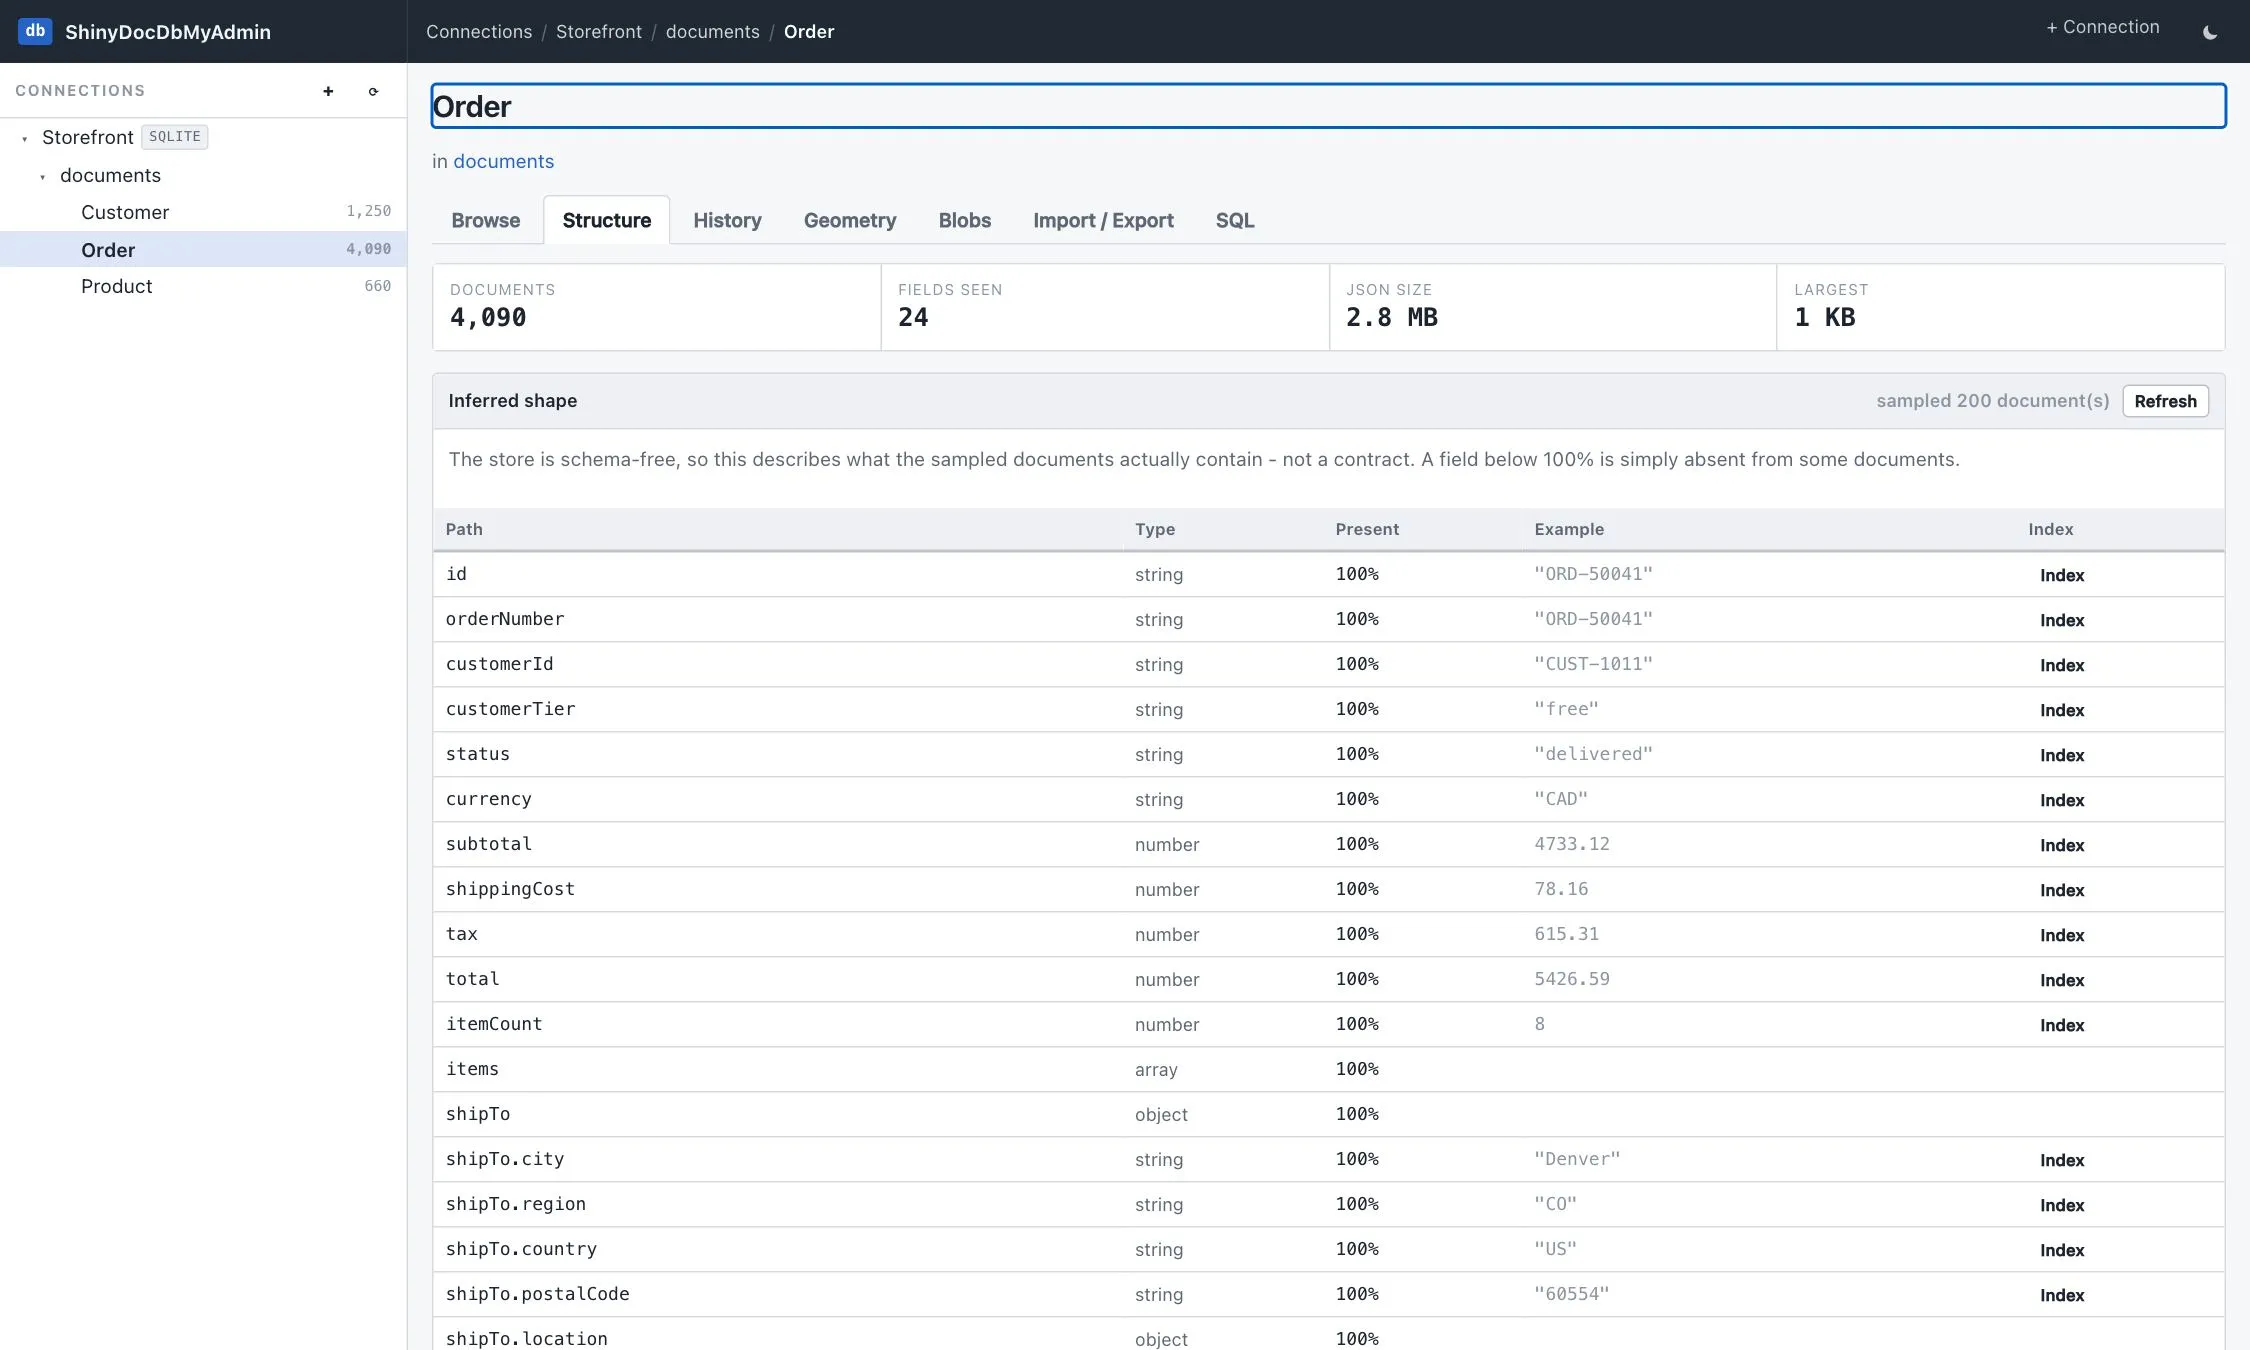Viewport: 2250px width, 1350px height.
Task: Create index on customerId field
Action: pos(2062,665)
